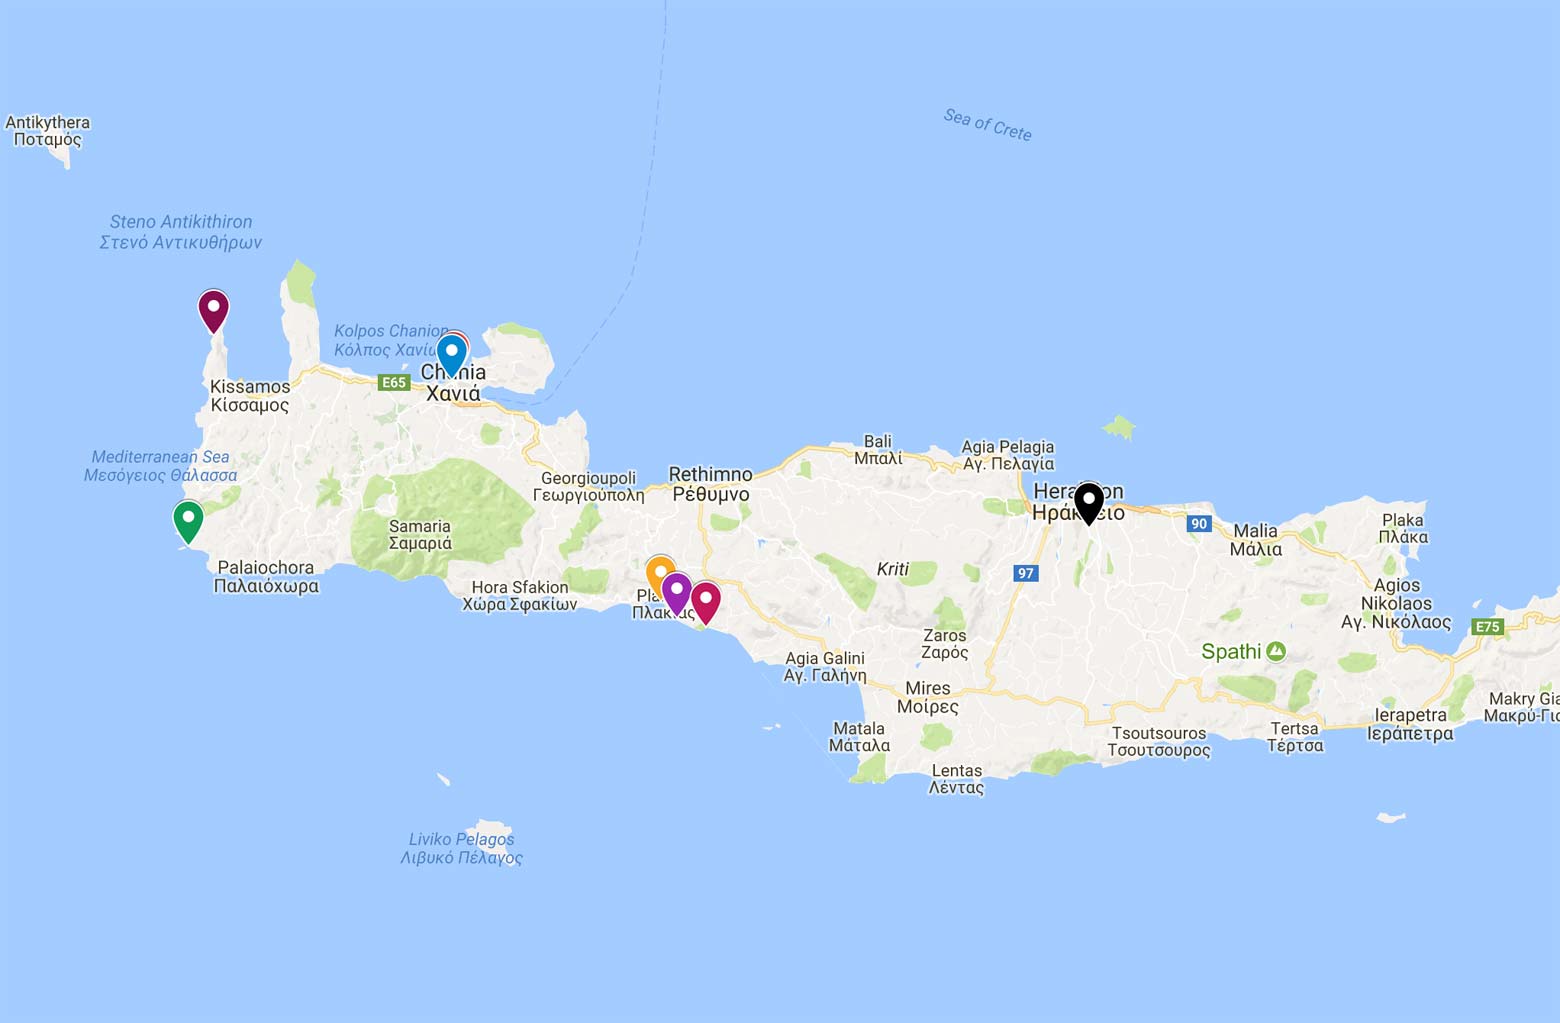The width and height of the screenshot is (1560, 1023).
Task: Select the Agios Nikolaos place label
Action: (x=1396, y=603)
